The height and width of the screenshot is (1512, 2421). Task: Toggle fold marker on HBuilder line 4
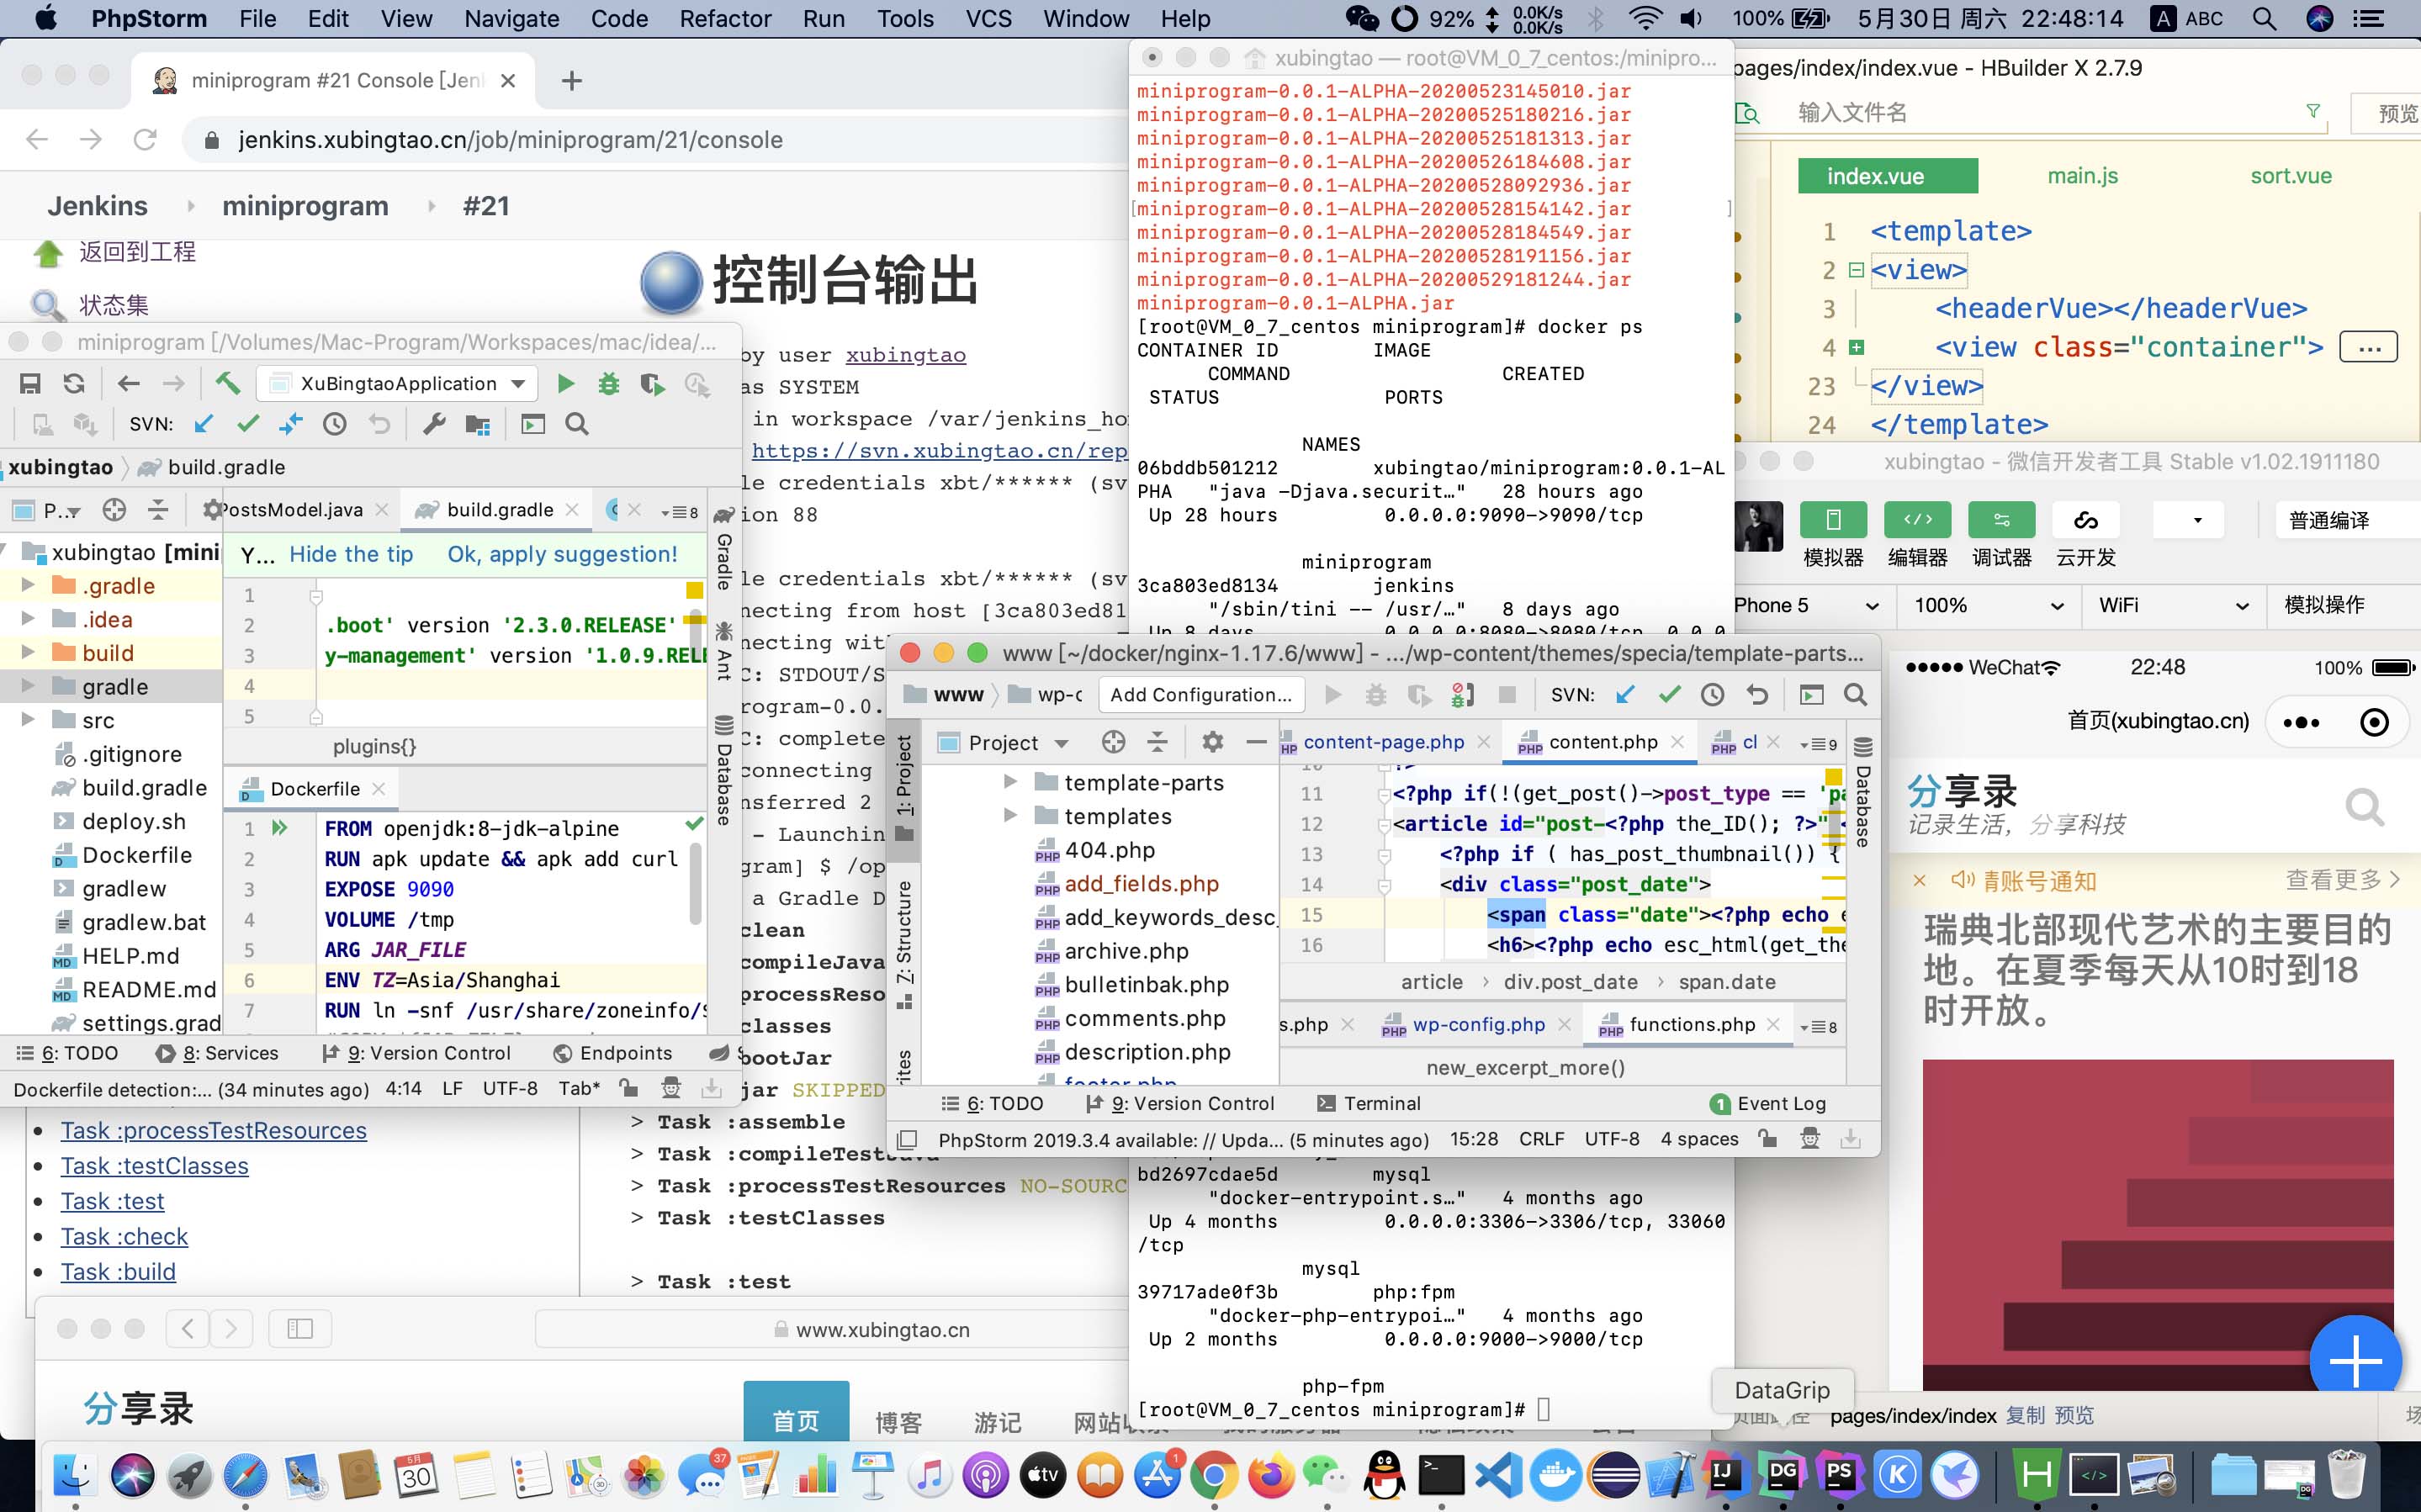point(1856,347)
